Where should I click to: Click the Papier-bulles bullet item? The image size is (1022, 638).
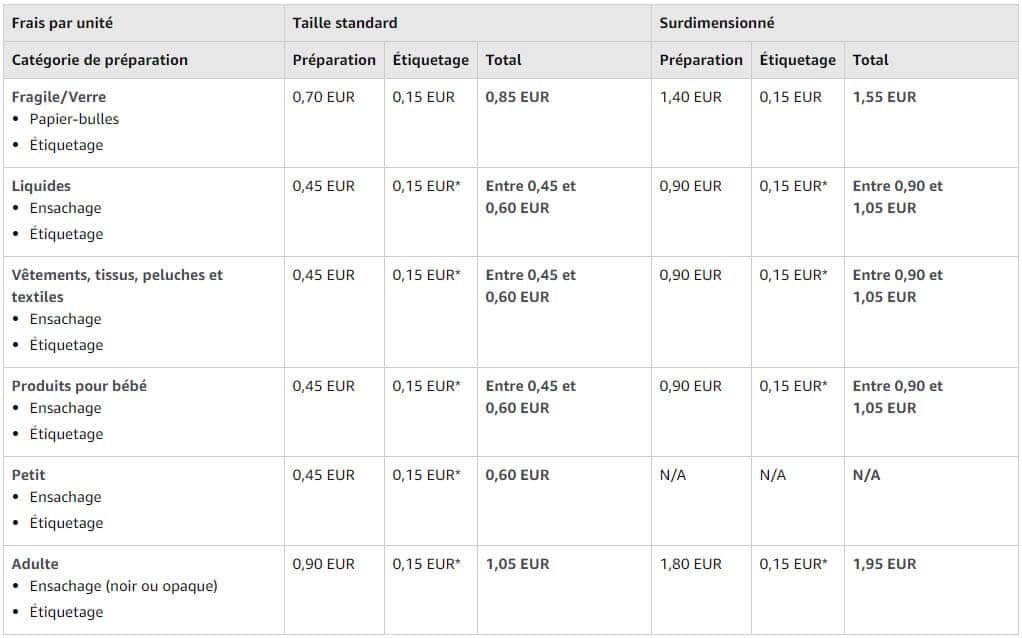click(74, 119)
